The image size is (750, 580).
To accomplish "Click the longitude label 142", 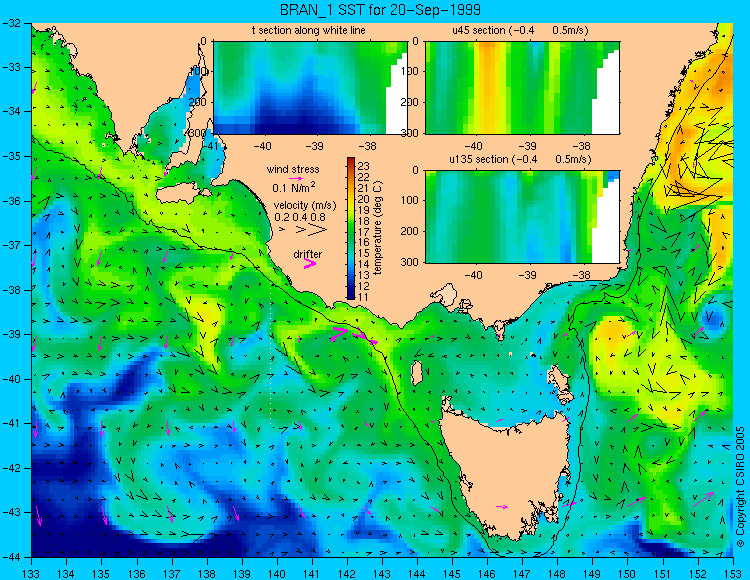I will 347,574.
